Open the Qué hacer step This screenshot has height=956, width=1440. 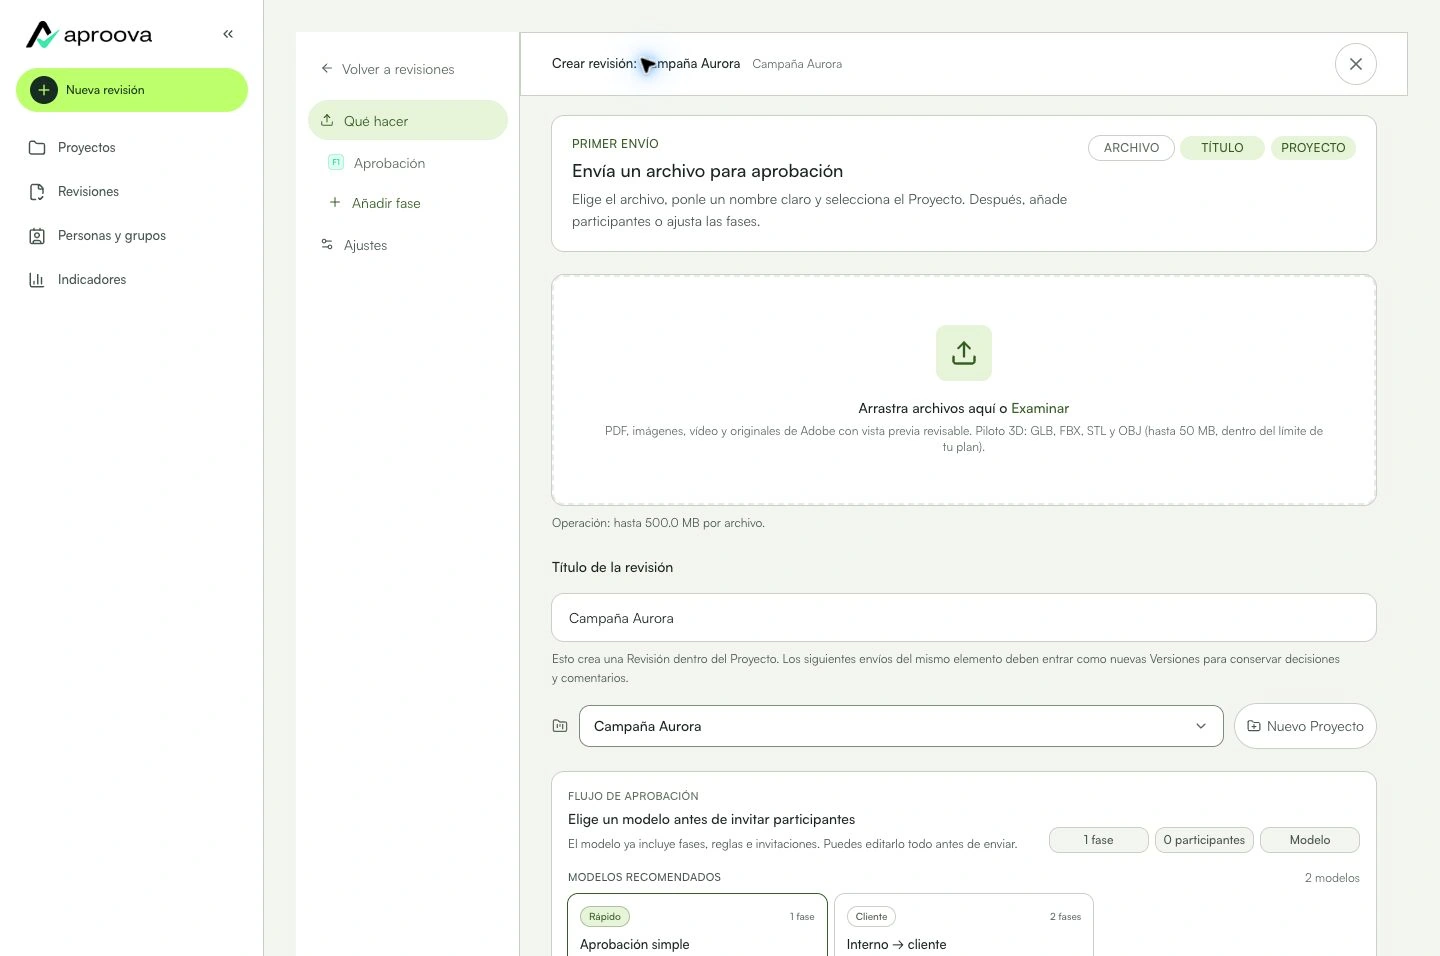coord(408,121)
